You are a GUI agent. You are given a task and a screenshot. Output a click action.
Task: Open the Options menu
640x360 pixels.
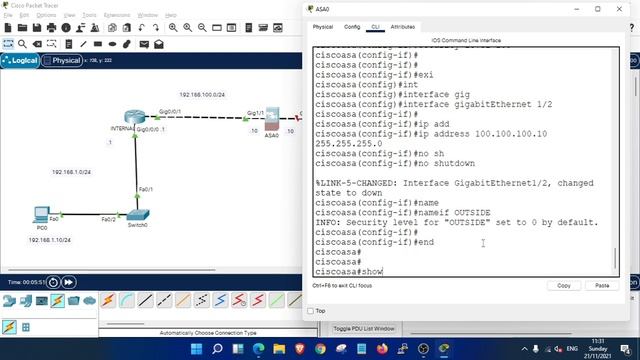point(46,15)
